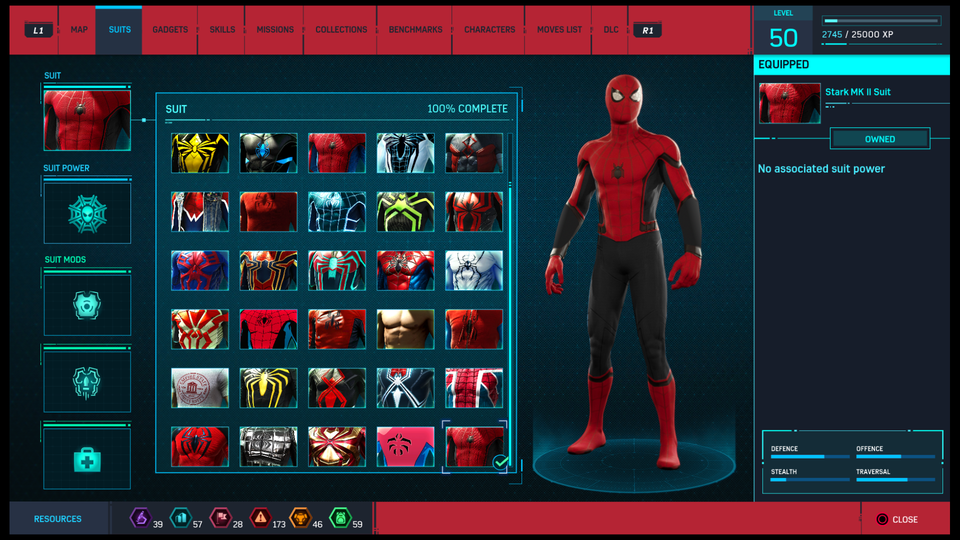Open the Suit Power spider emblem slot
This screenshot has width=960, height=540.
pyautogui.click(x=87, y=213)
